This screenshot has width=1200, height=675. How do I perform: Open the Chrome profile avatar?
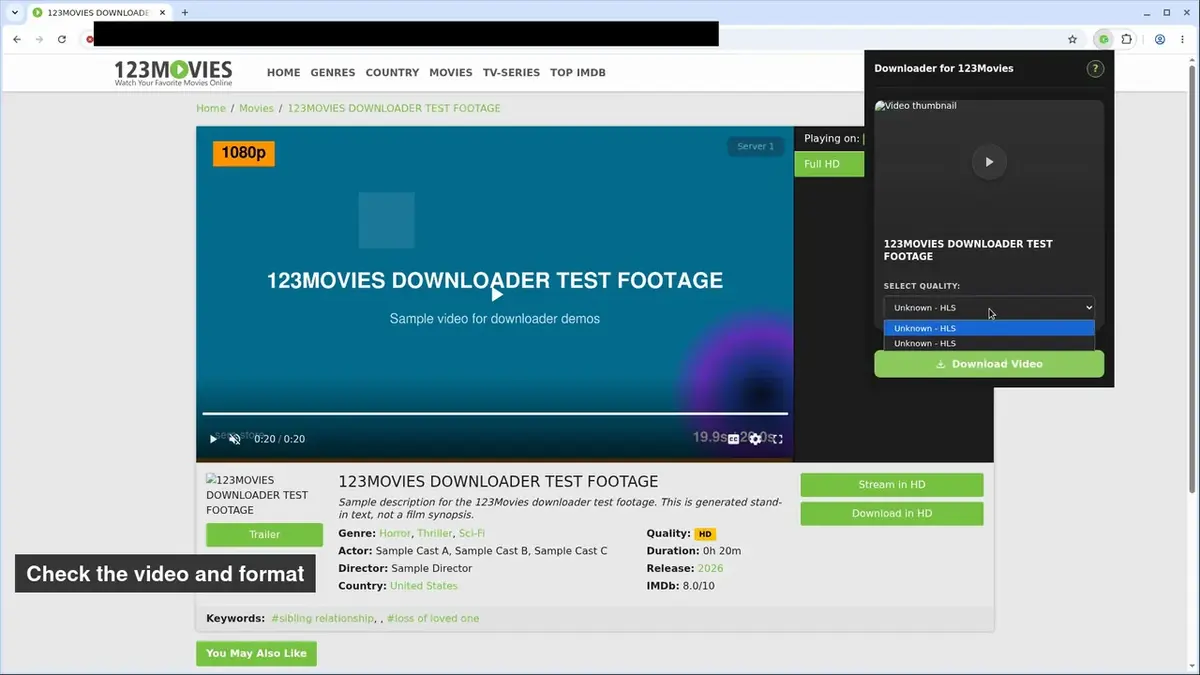(1160, 39)
